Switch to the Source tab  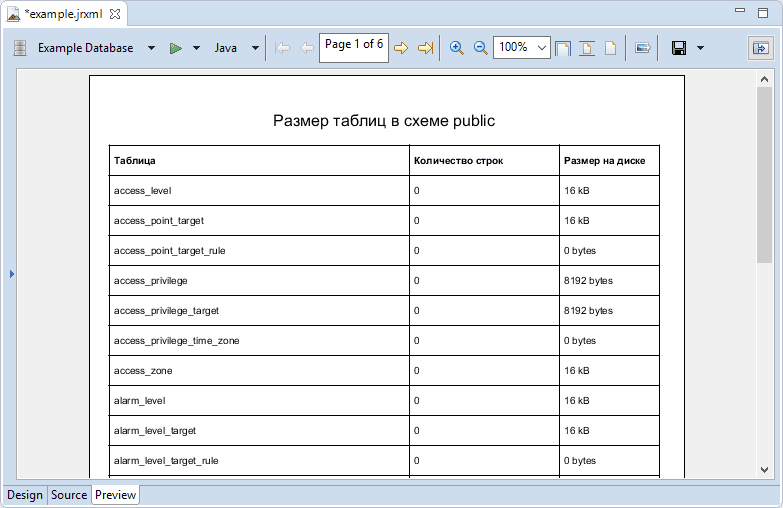click(x=69, y=495)
